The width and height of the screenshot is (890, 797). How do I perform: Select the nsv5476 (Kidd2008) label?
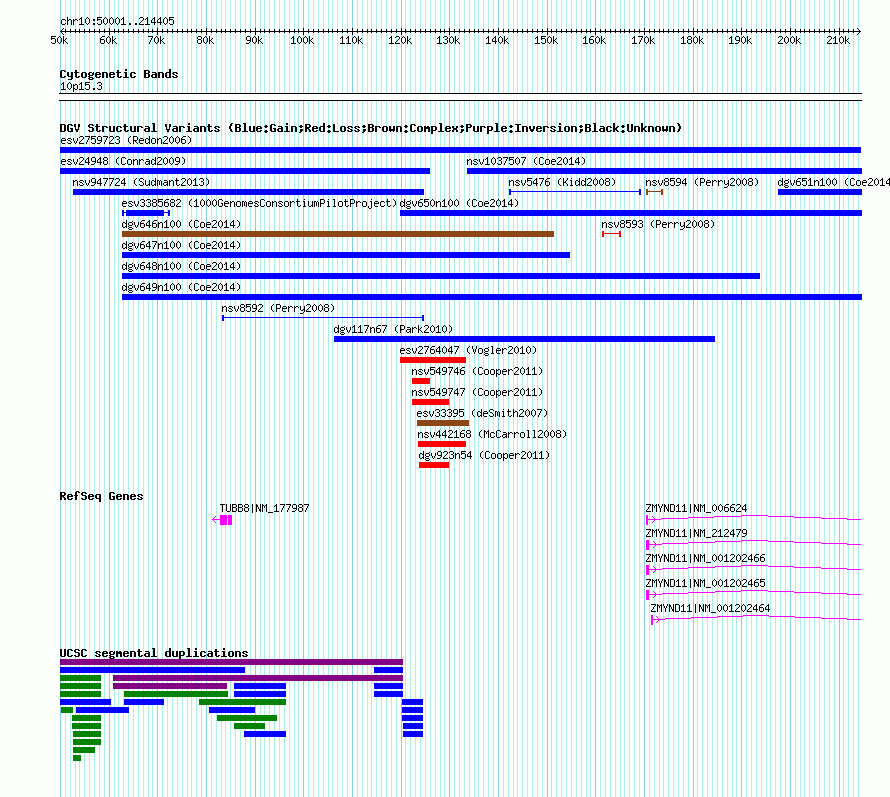(x=562, y=182)
